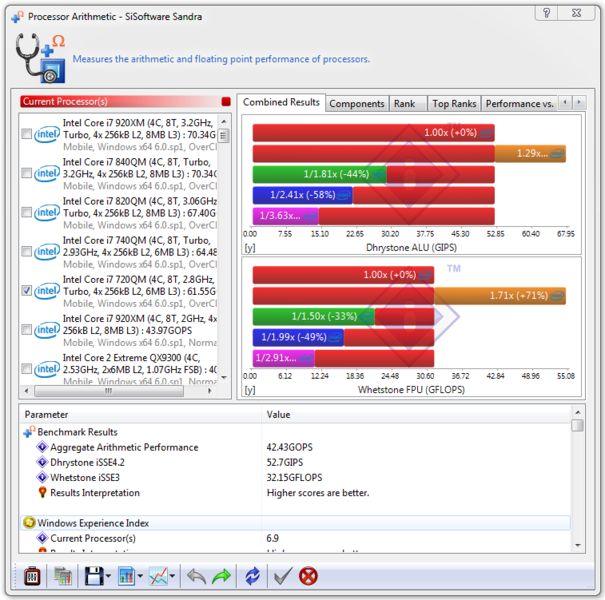605x600 pixels.
Task: Click the Intel logo of Core i7 840QM
Action: pos(47,174)
